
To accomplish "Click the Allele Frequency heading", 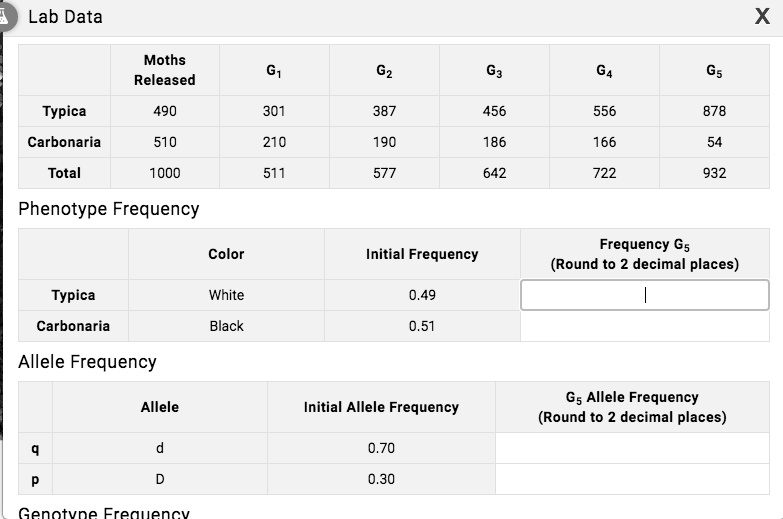I will (x=87, y=362).
